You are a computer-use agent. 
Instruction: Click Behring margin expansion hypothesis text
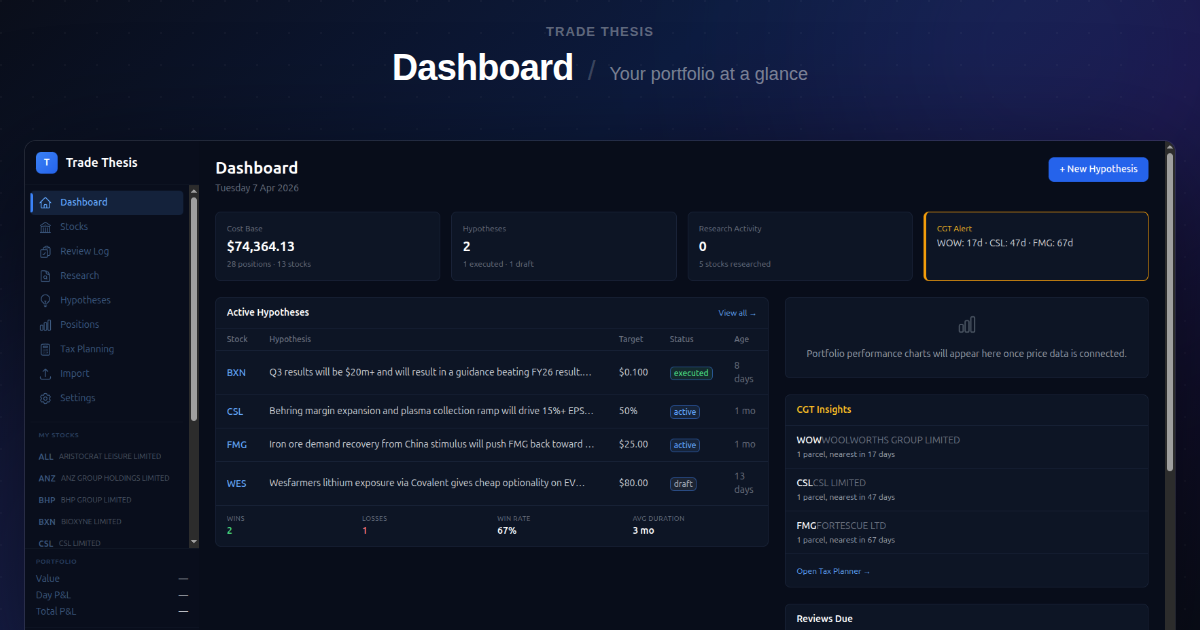432,412
